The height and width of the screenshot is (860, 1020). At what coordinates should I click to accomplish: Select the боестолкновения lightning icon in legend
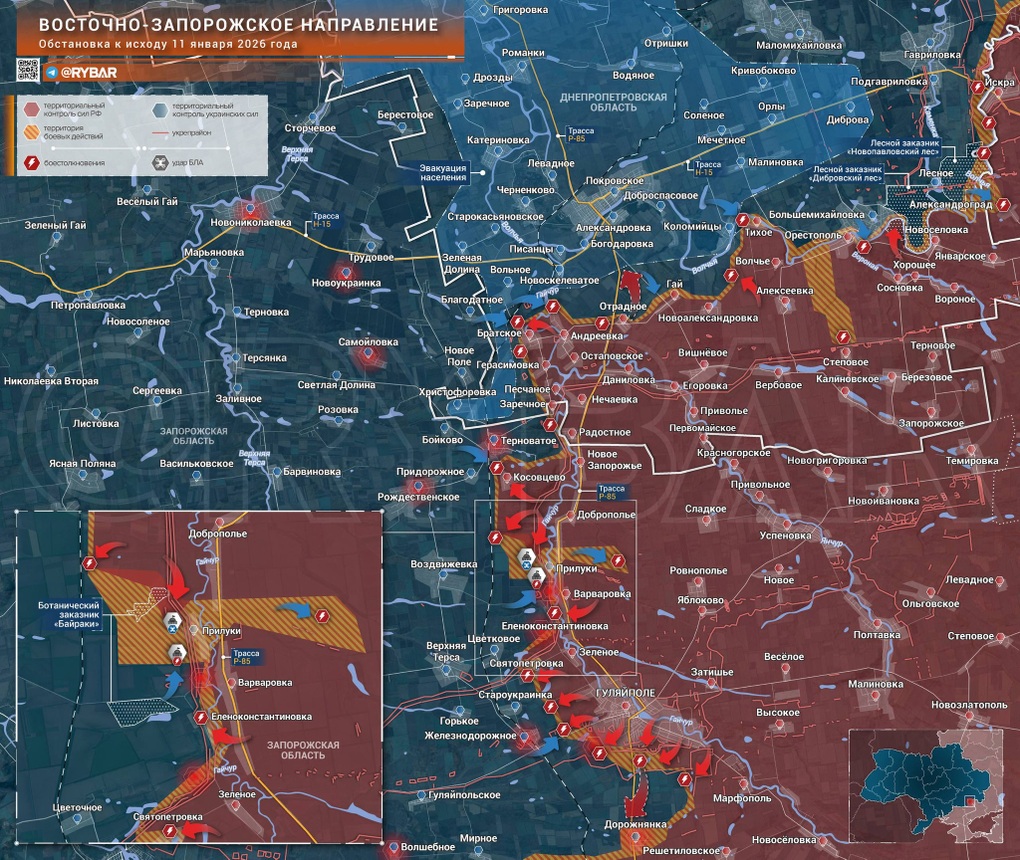point(31,162)
